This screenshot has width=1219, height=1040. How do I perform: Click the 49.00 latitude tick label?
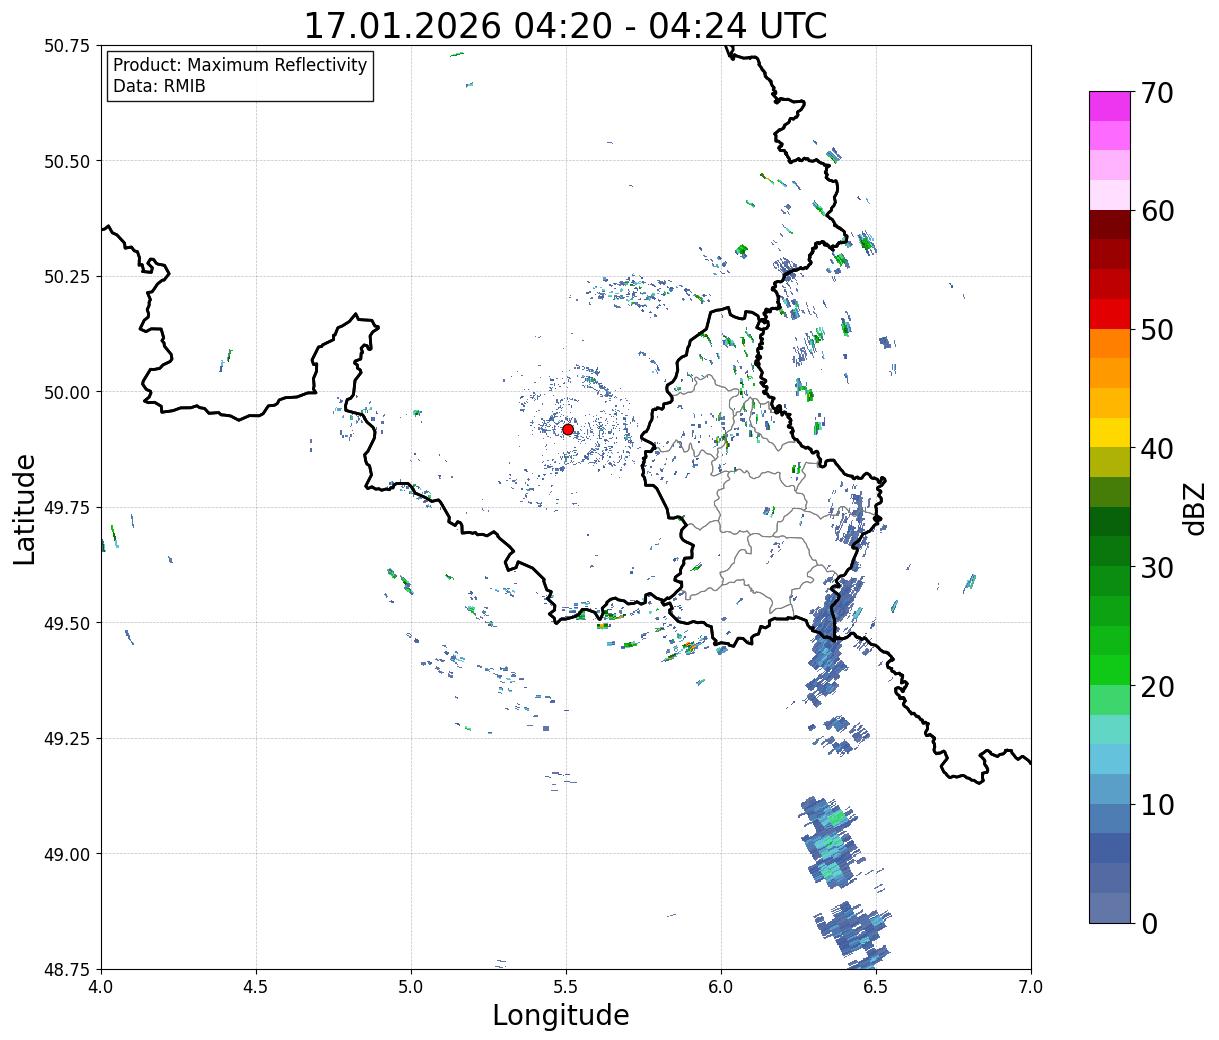tap(67, 854)
